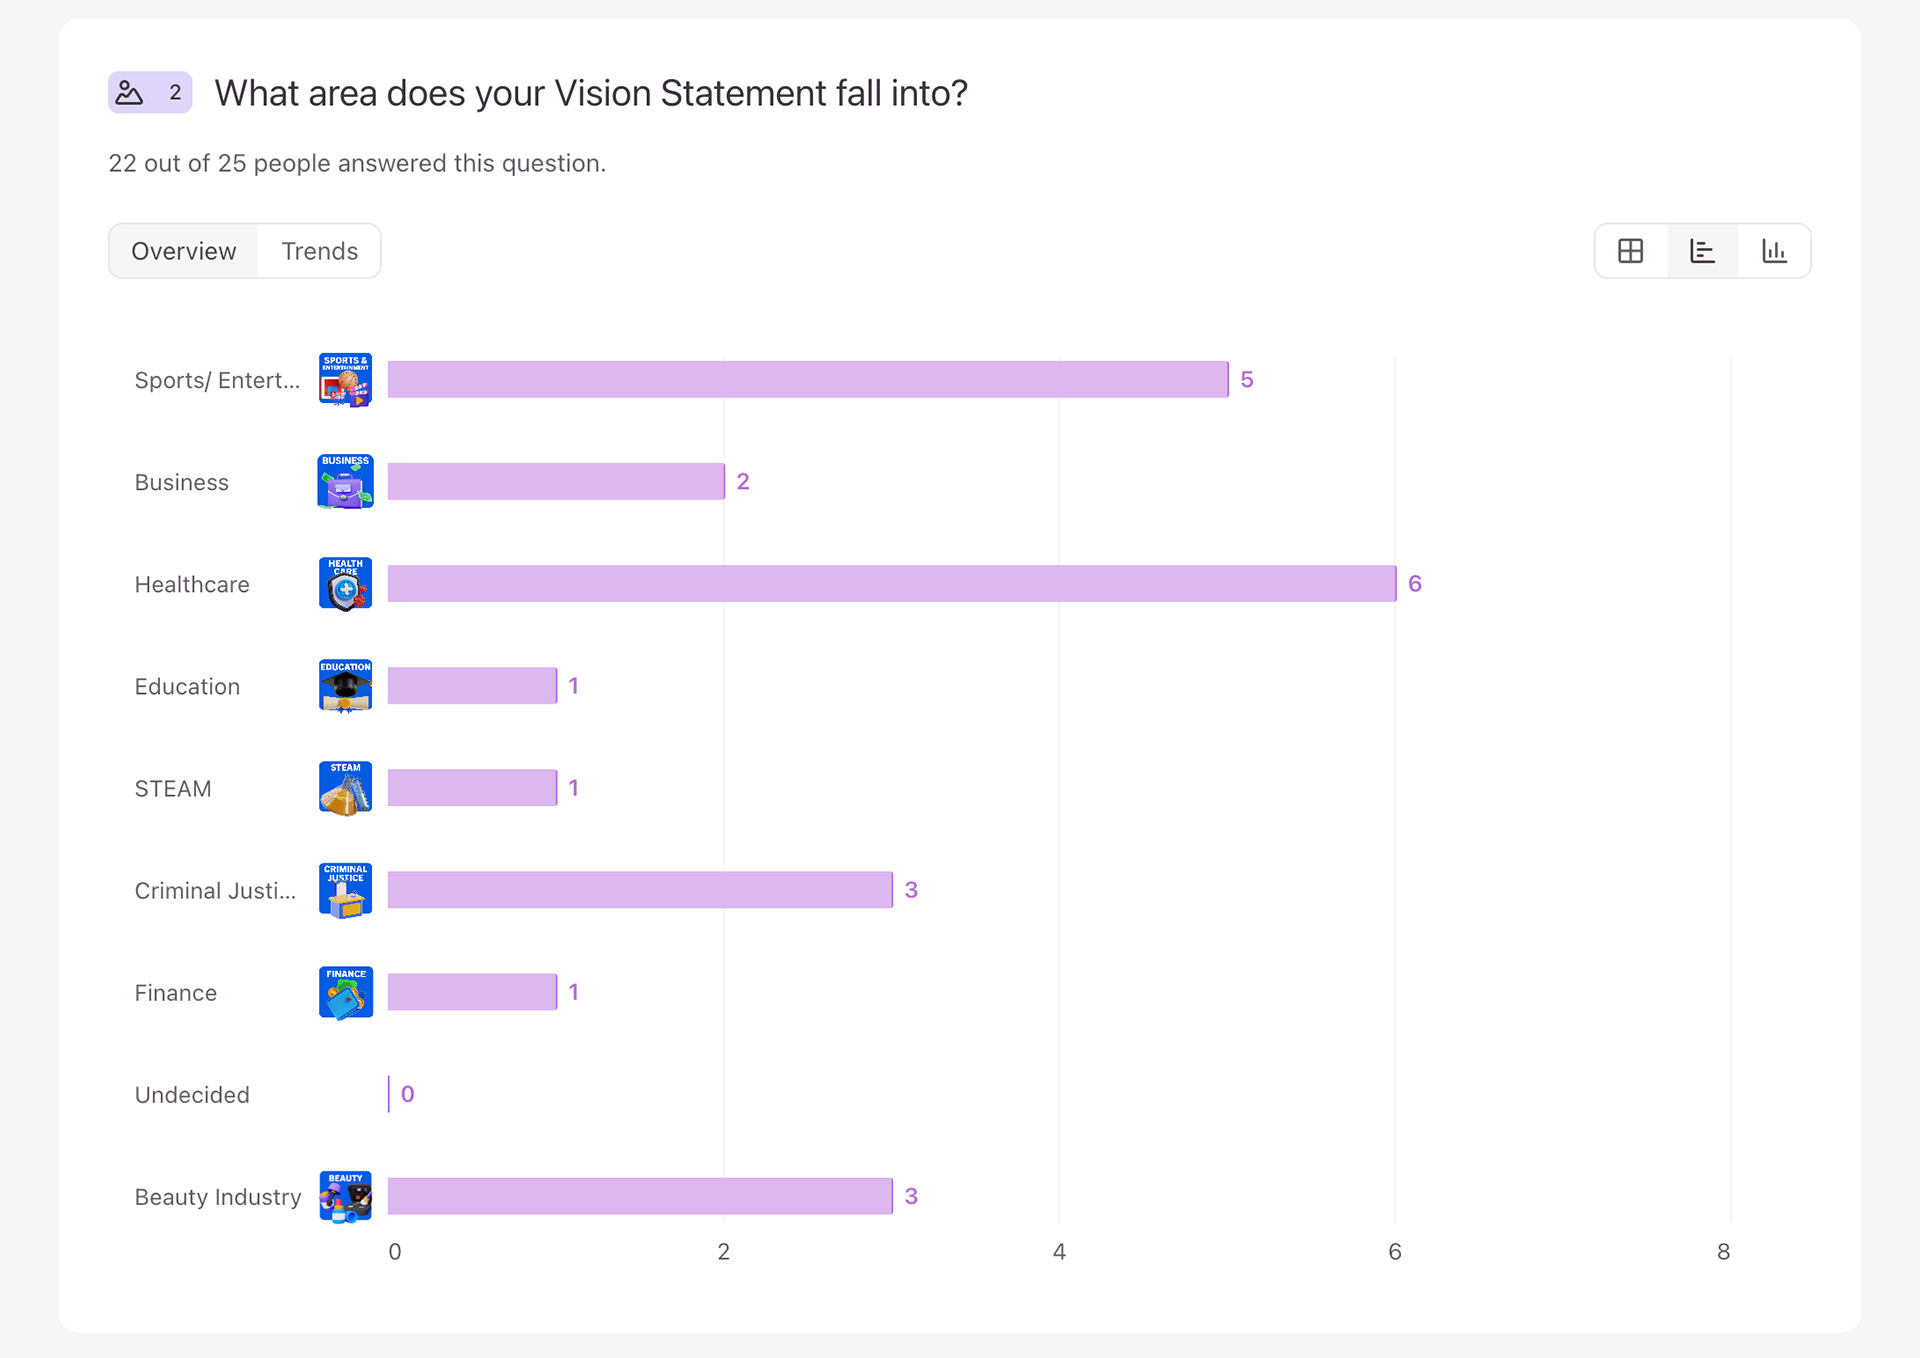Click the Business bar showing 2
Image resolution: width=1920 pixels, height=1358 pixels.
(556, 482)
